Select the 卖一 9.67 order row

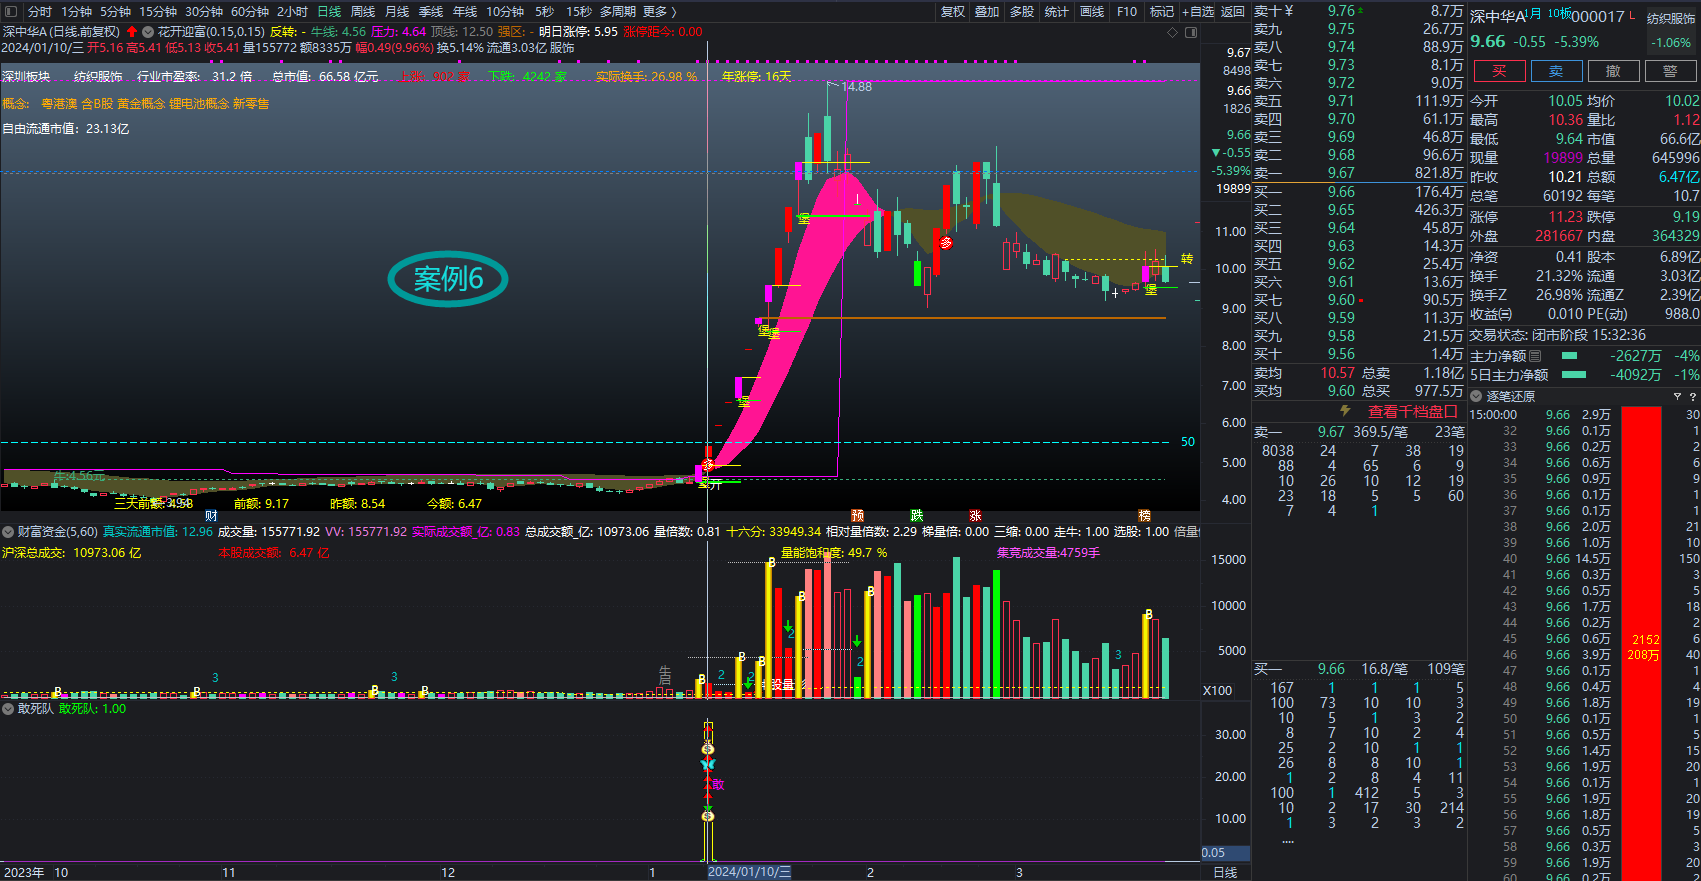point(1359,173)
